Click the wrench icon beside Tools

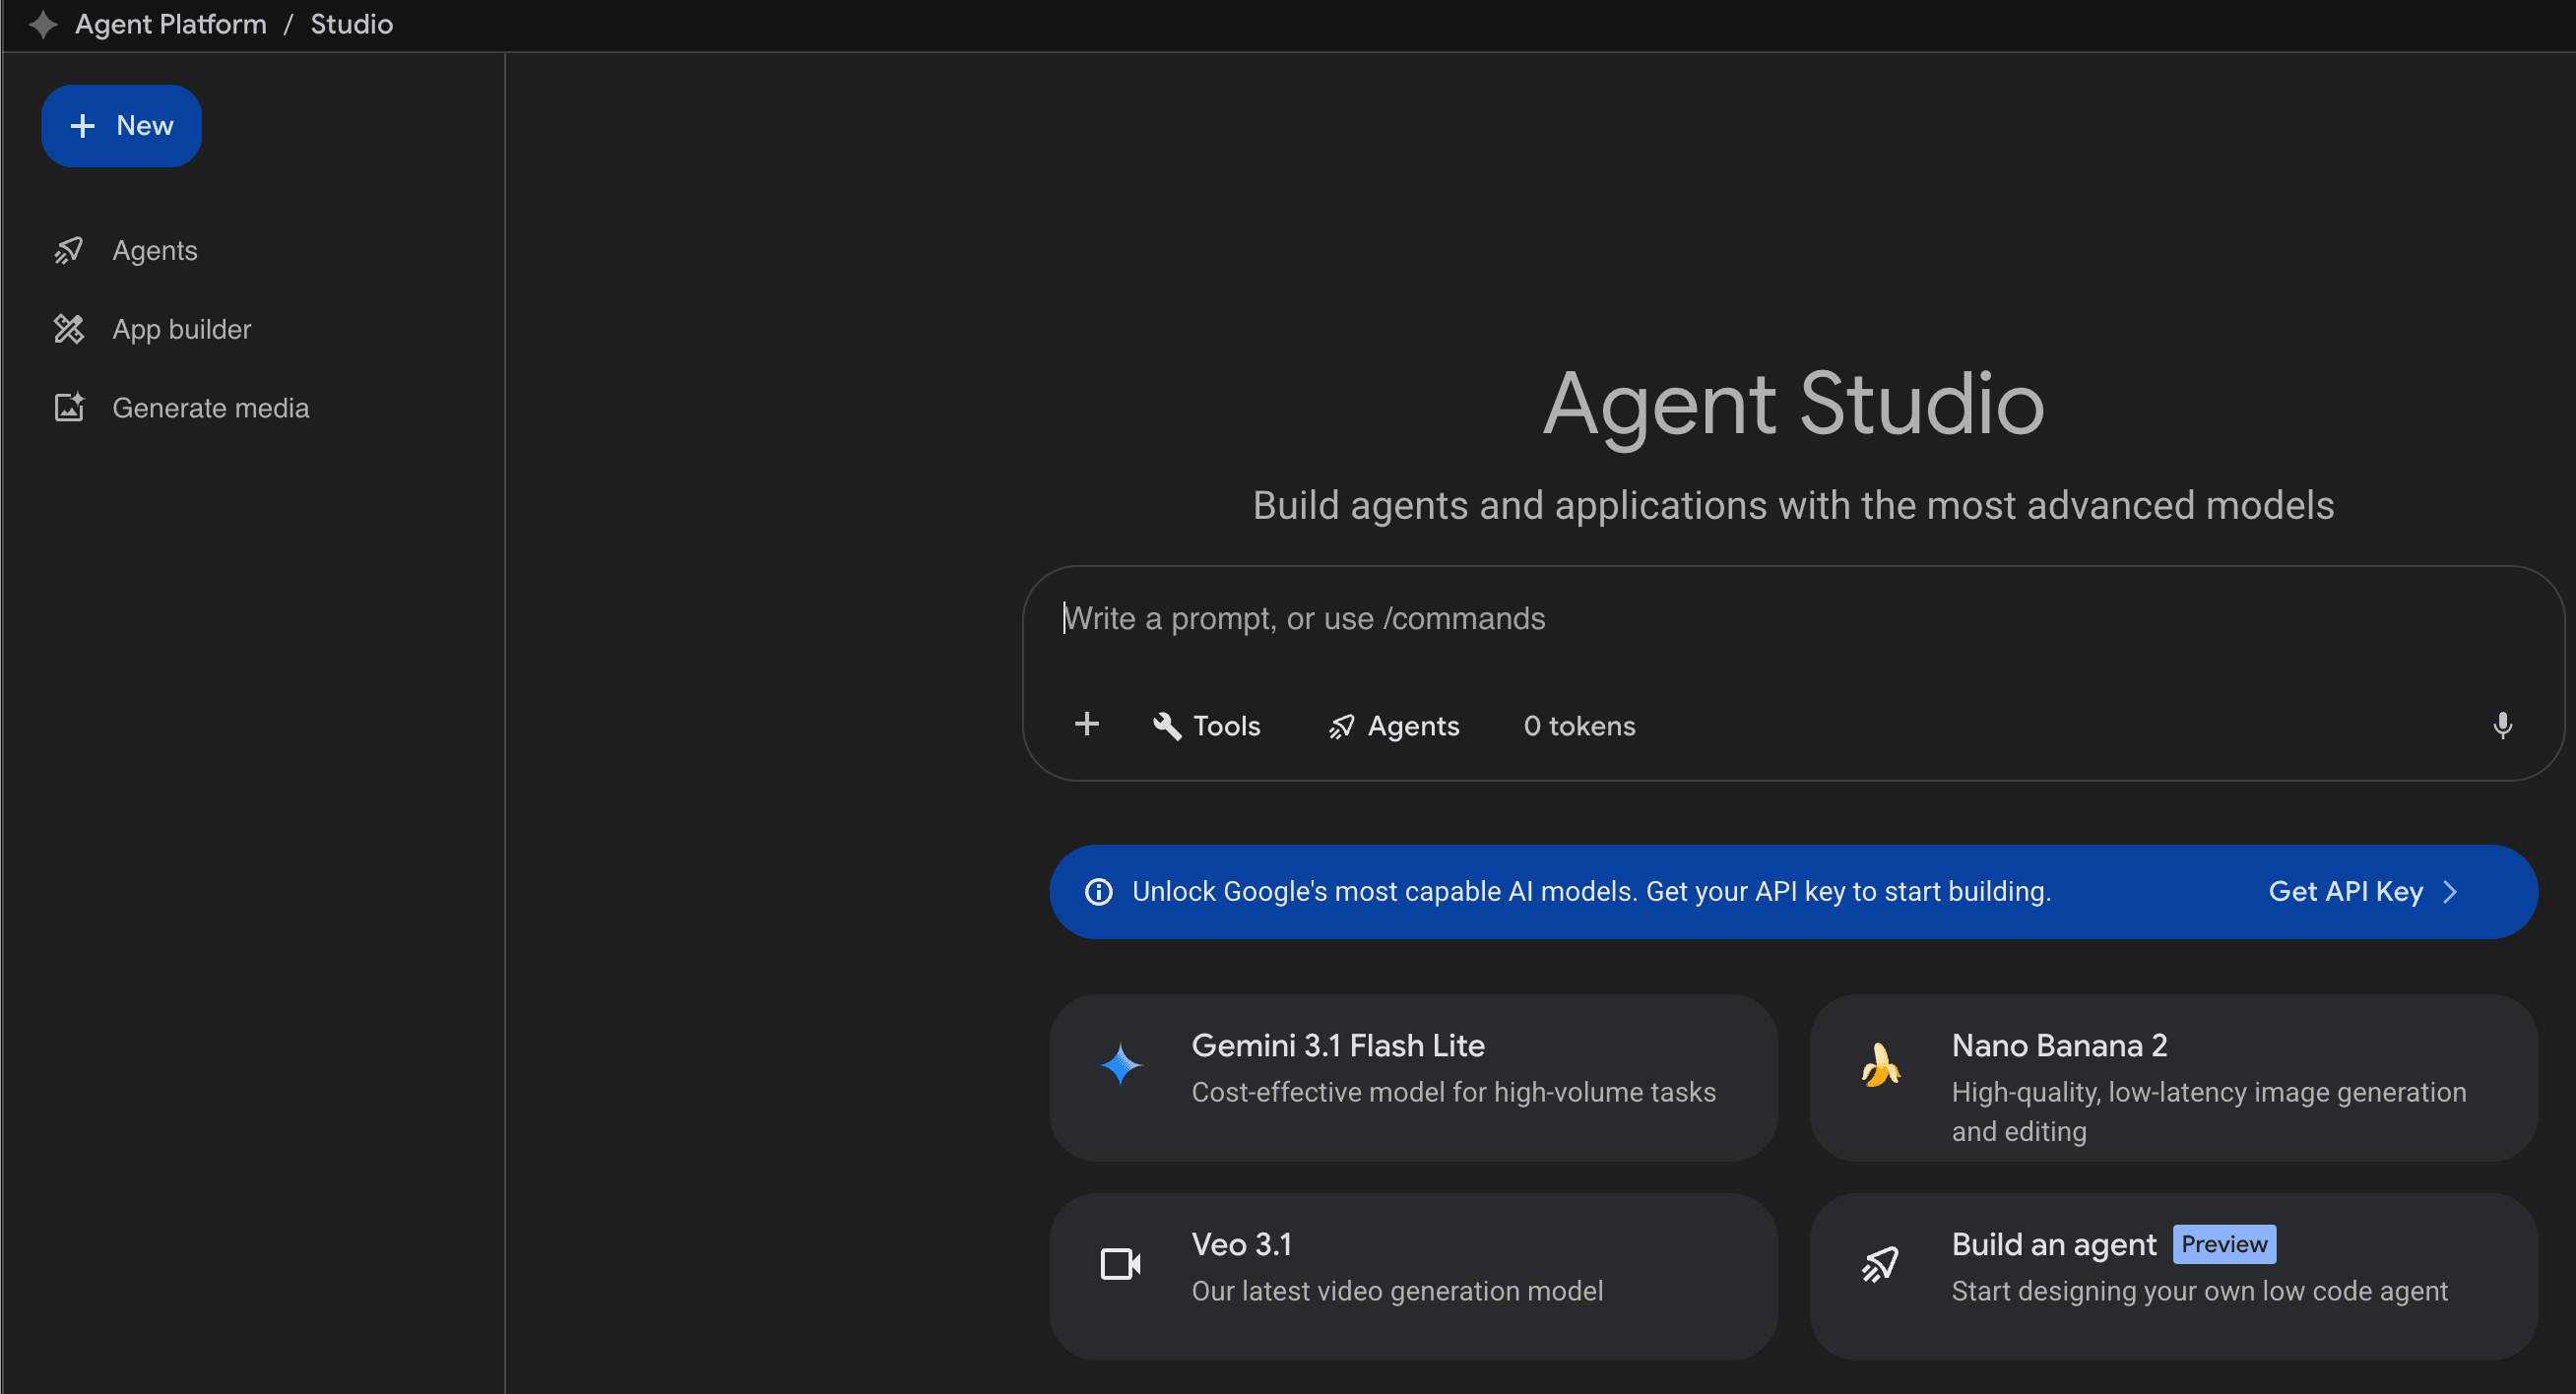[1166, 726]
